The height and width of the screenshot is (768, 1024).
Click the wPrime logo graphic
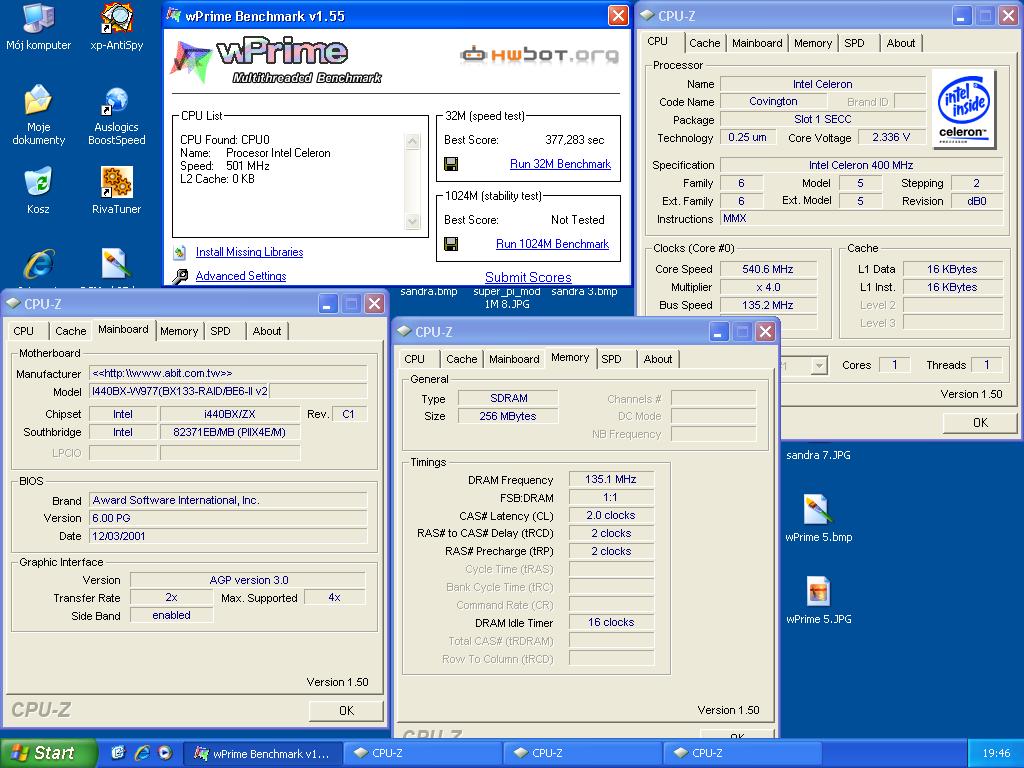coord(276,61)
